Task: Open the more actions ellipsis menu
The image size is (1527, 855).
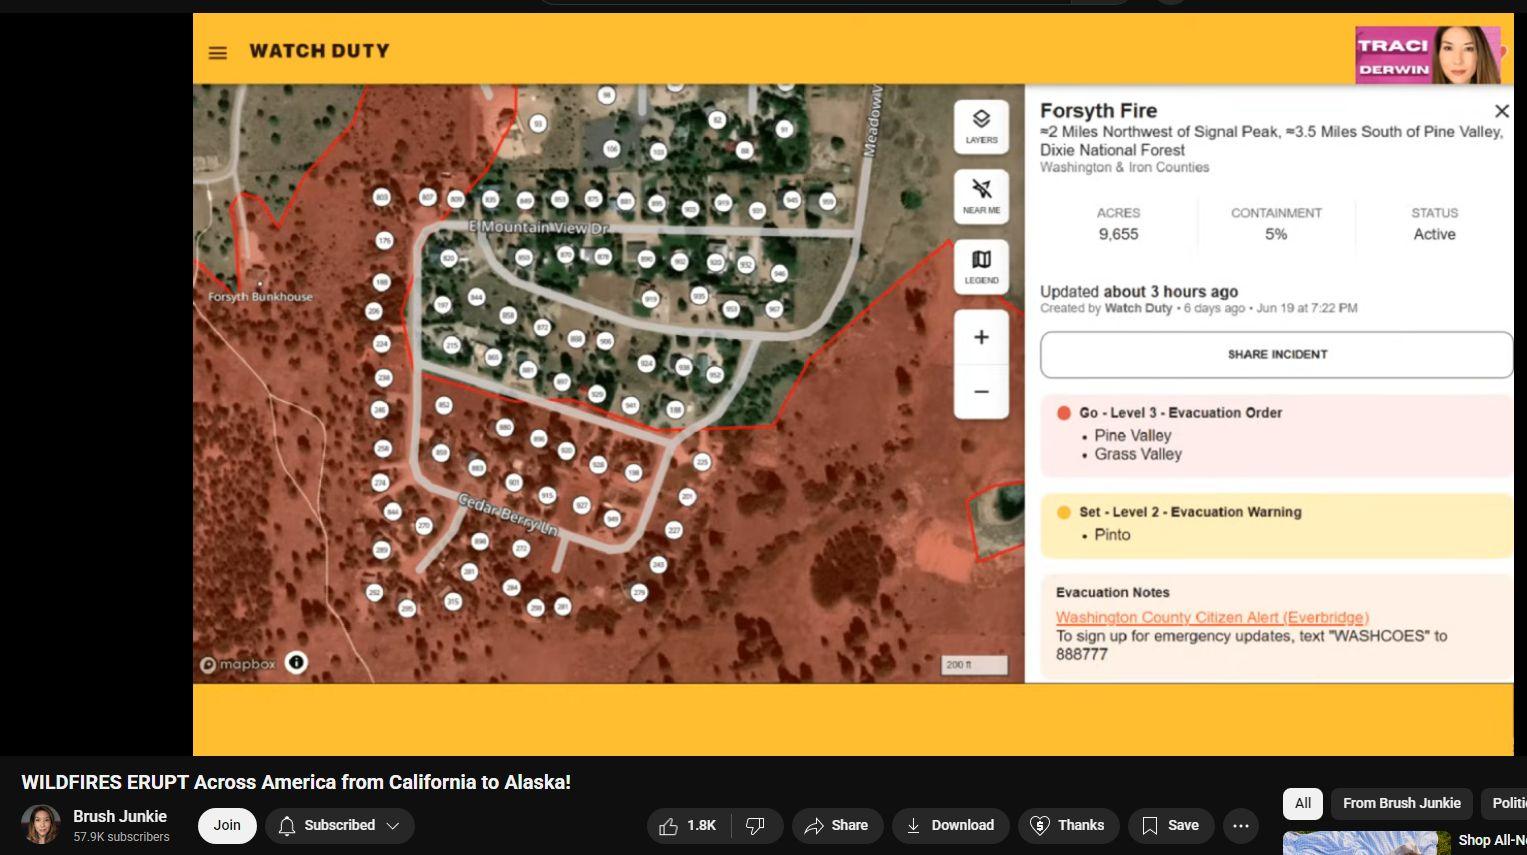Action: coord(1241,825)
